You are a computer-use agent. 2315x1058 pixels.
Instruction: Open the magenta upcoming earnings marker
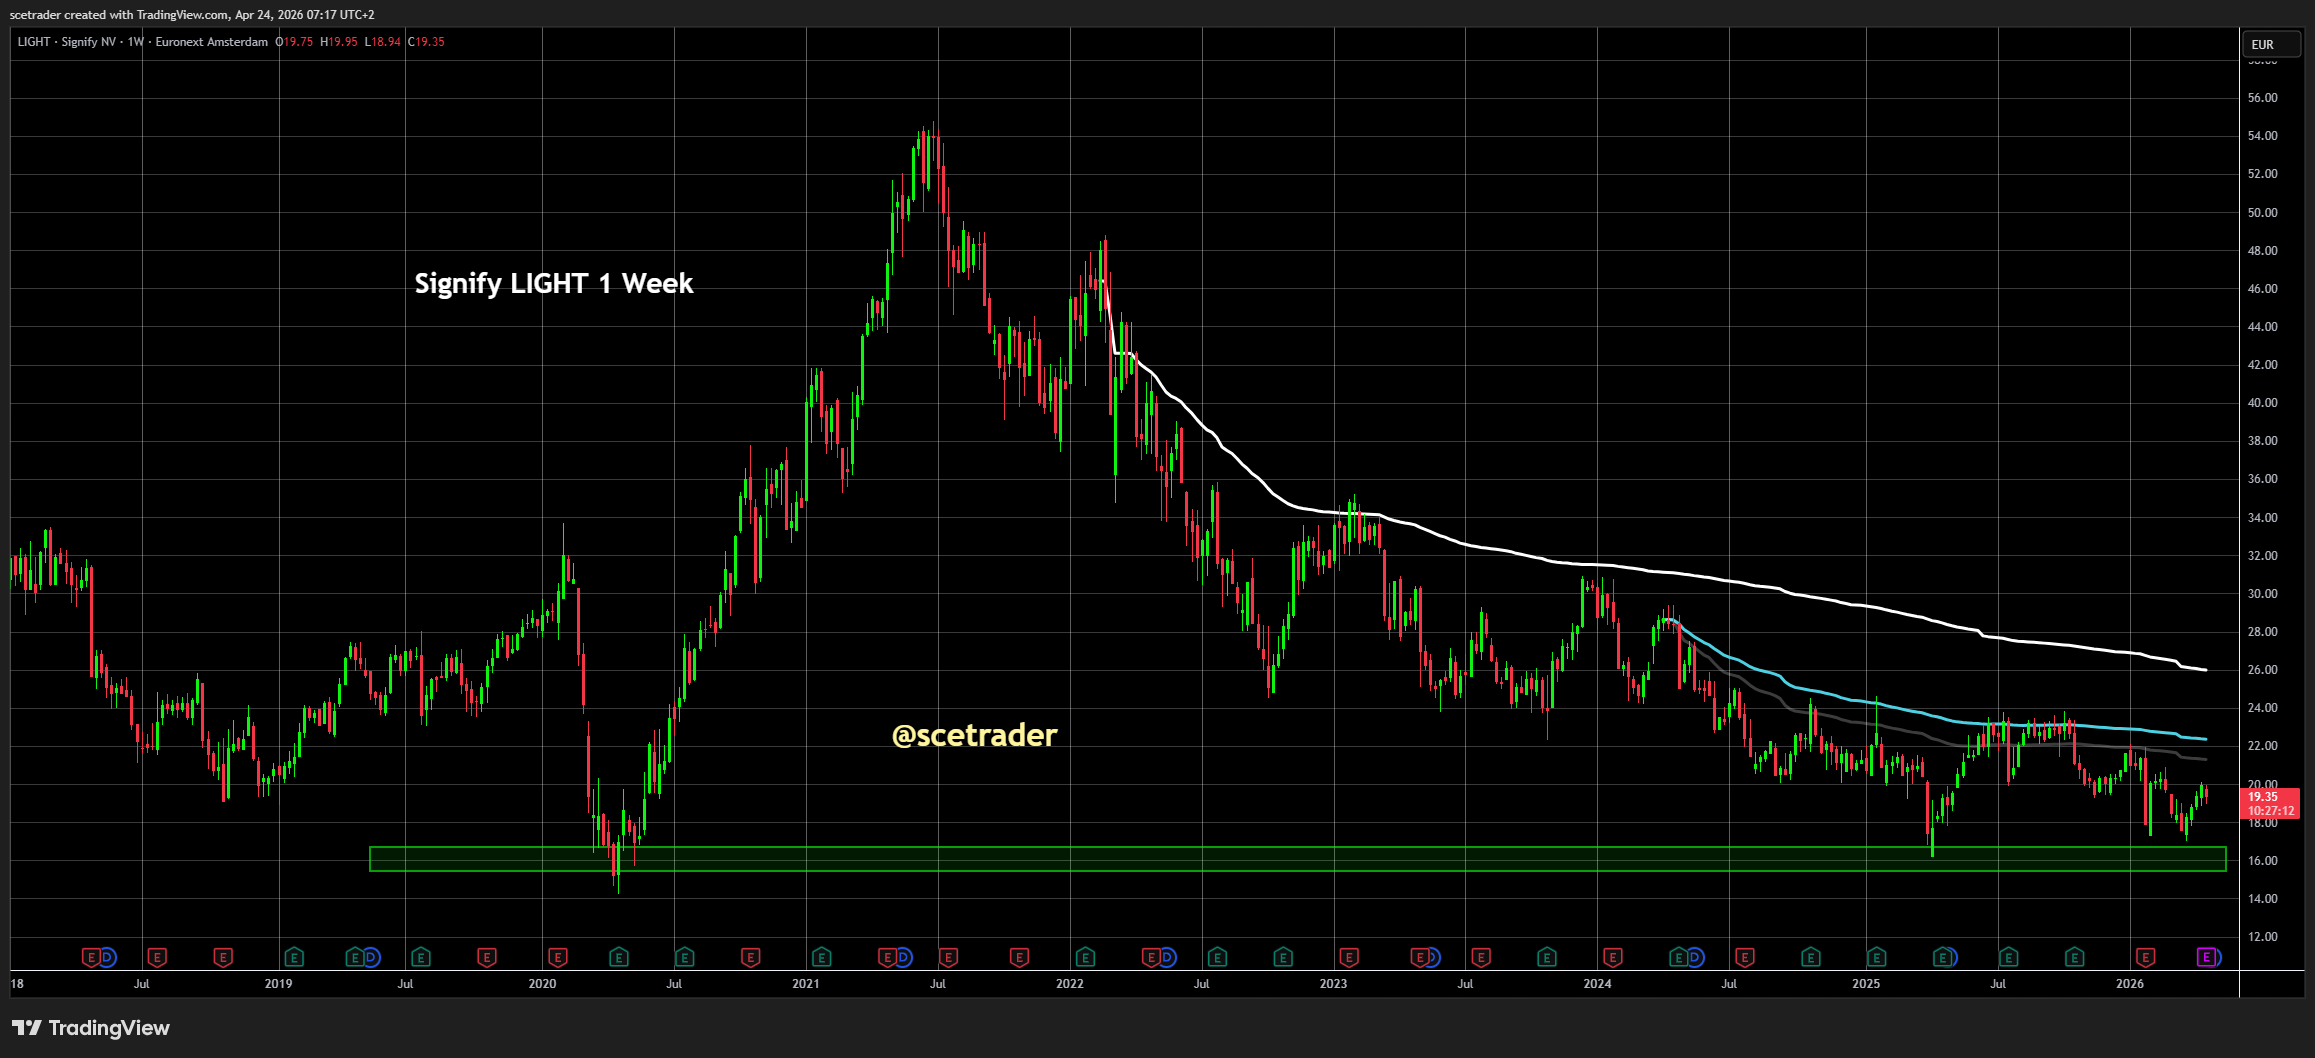pyautogui.click(x=2207, y=958)
